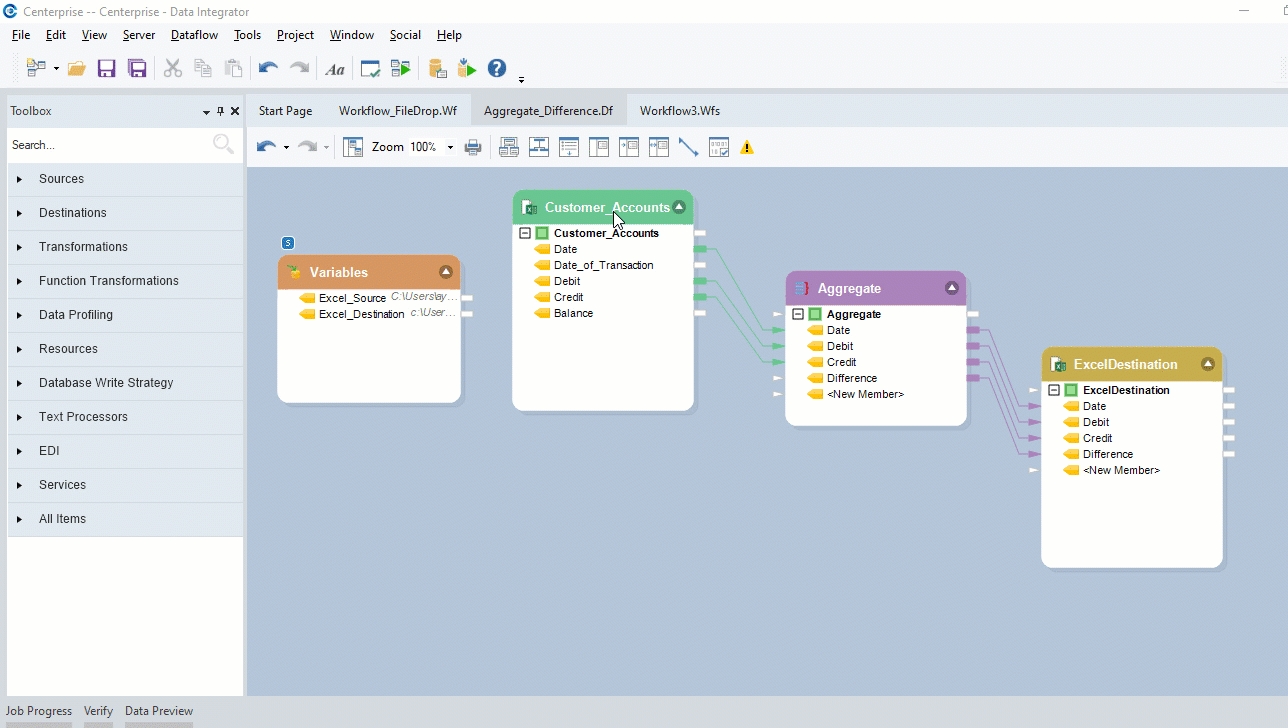This screenshot has height=728, width=1288.
Task: Minimize the Variables object box
Action: tap(446, 272)
